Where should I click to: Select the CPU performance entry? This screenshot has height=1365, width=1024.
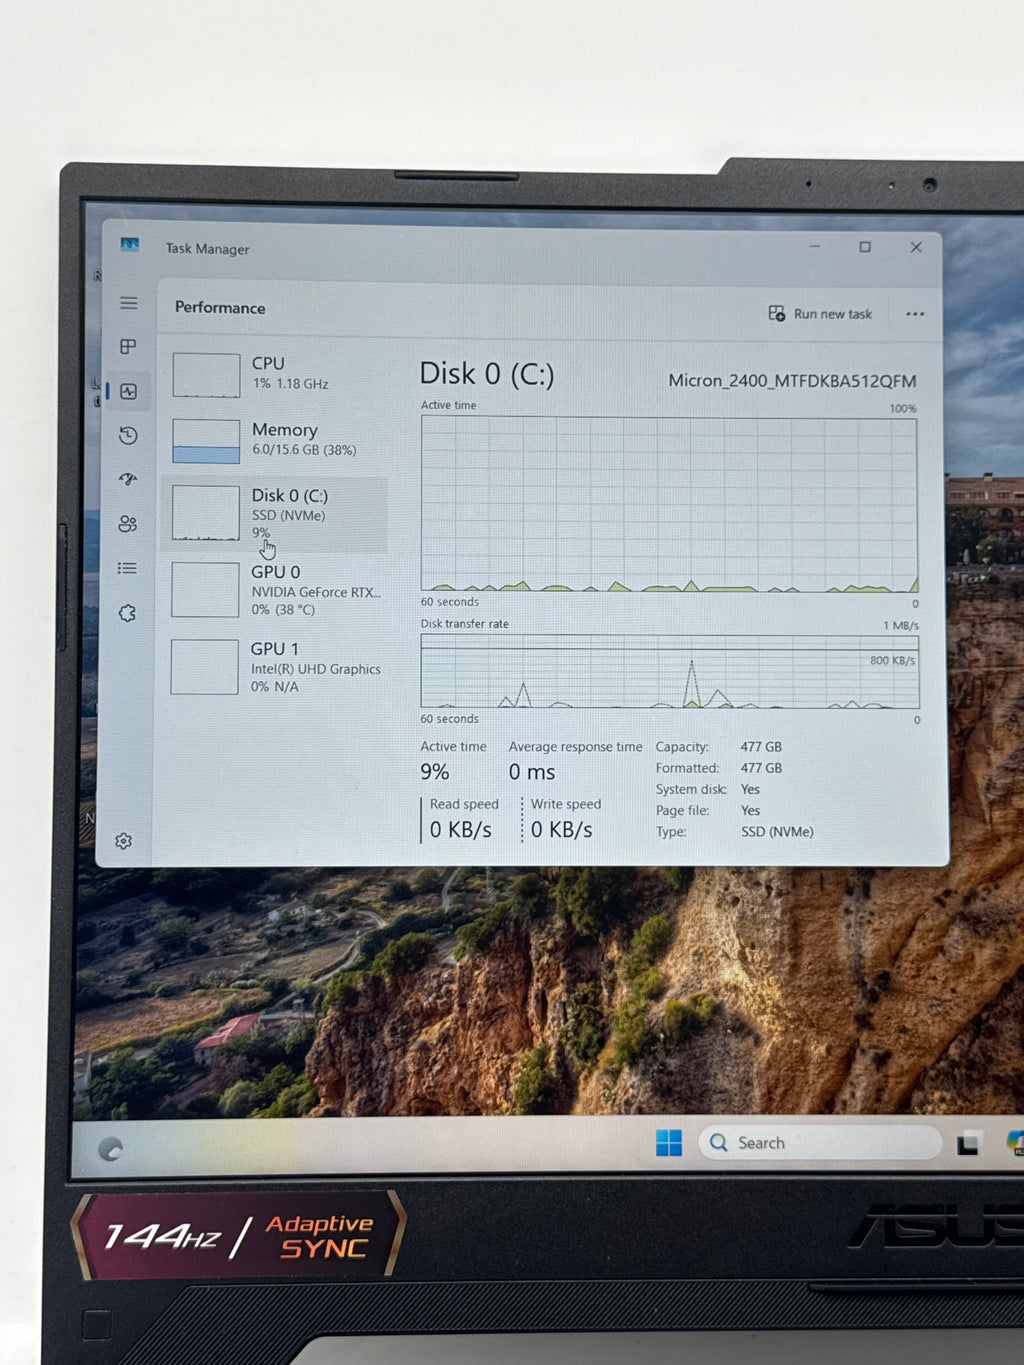point(276,374)
